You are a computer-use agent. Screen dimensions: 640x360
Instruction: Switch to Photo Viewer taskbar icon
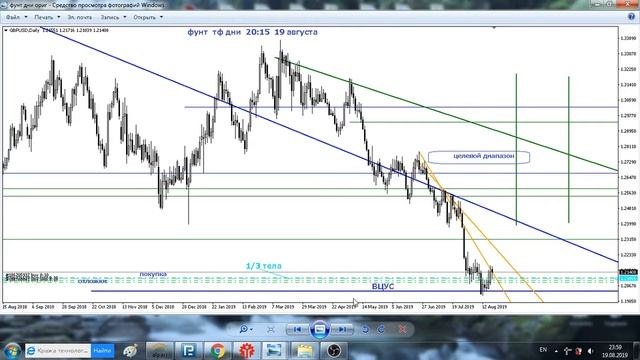pos(274,351)
